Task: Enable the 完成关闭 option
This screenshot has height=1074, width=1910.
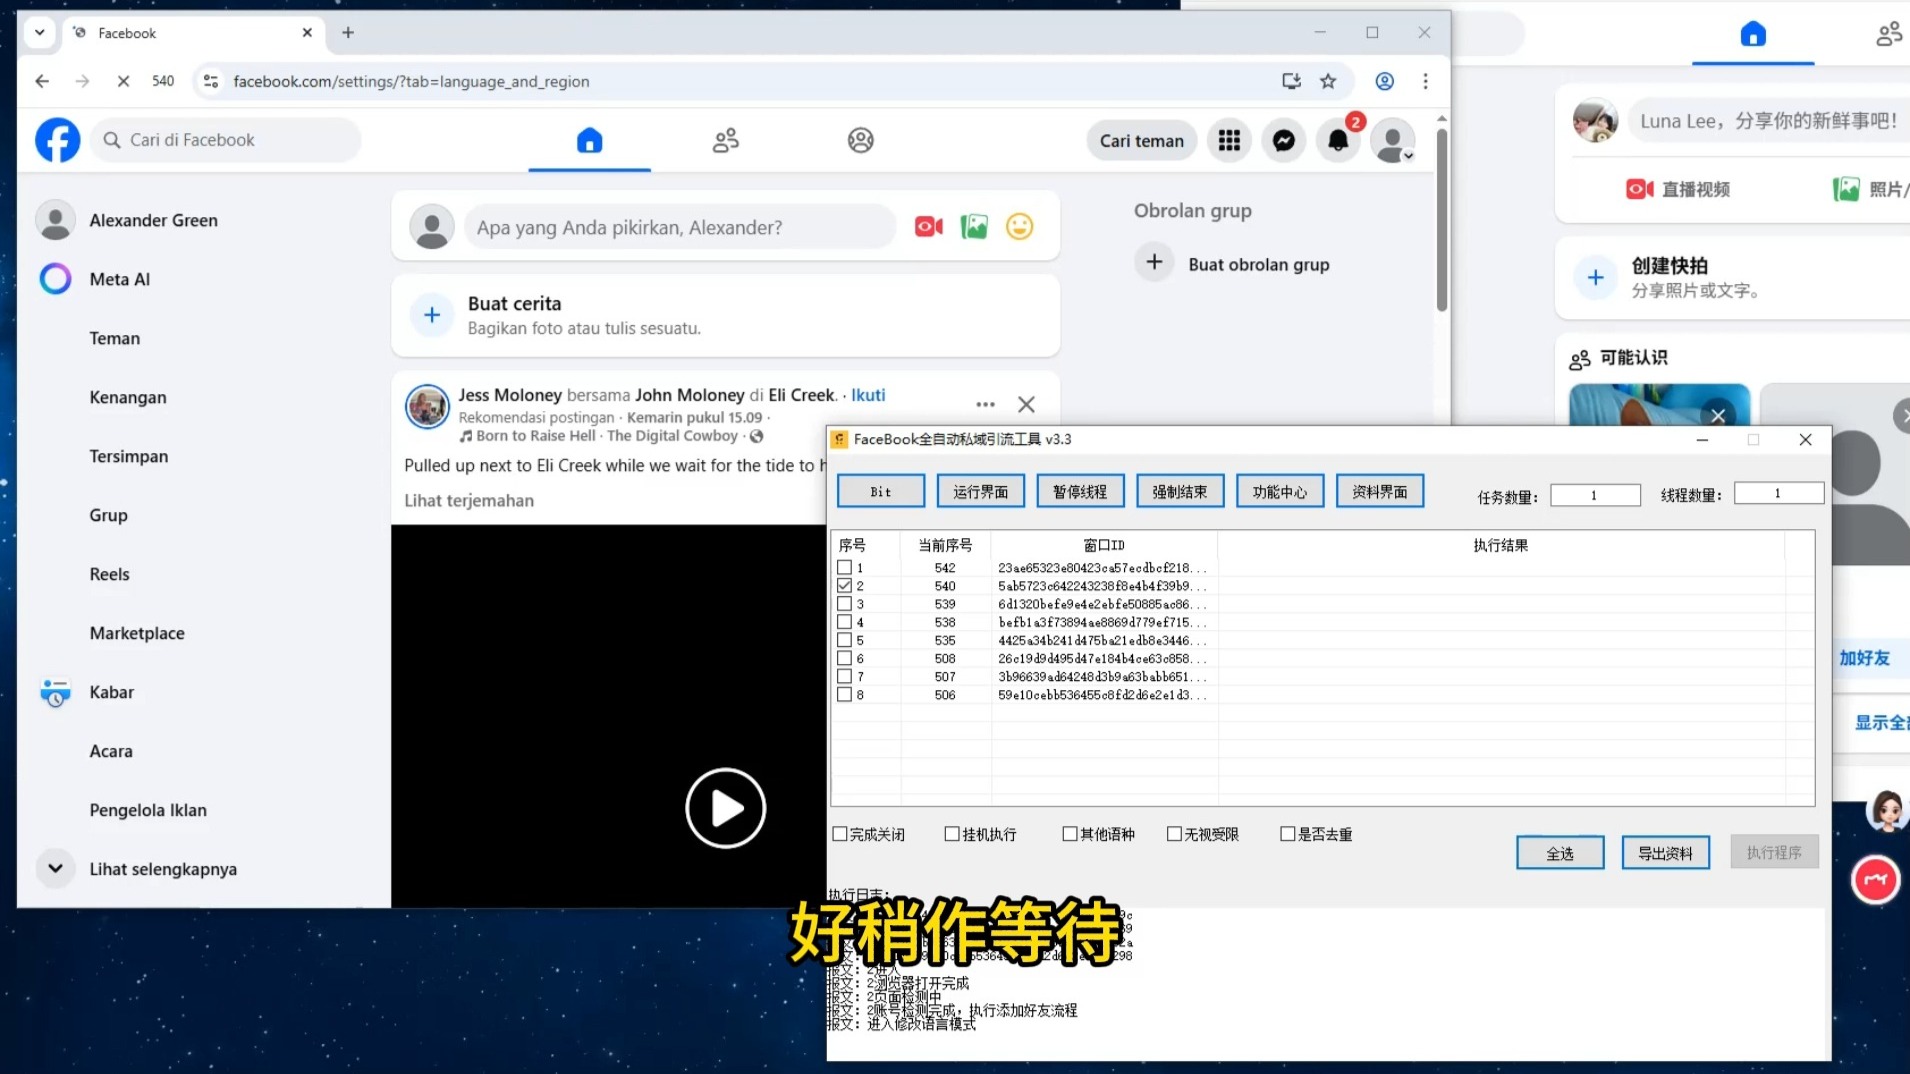Action: click(841, 833)
